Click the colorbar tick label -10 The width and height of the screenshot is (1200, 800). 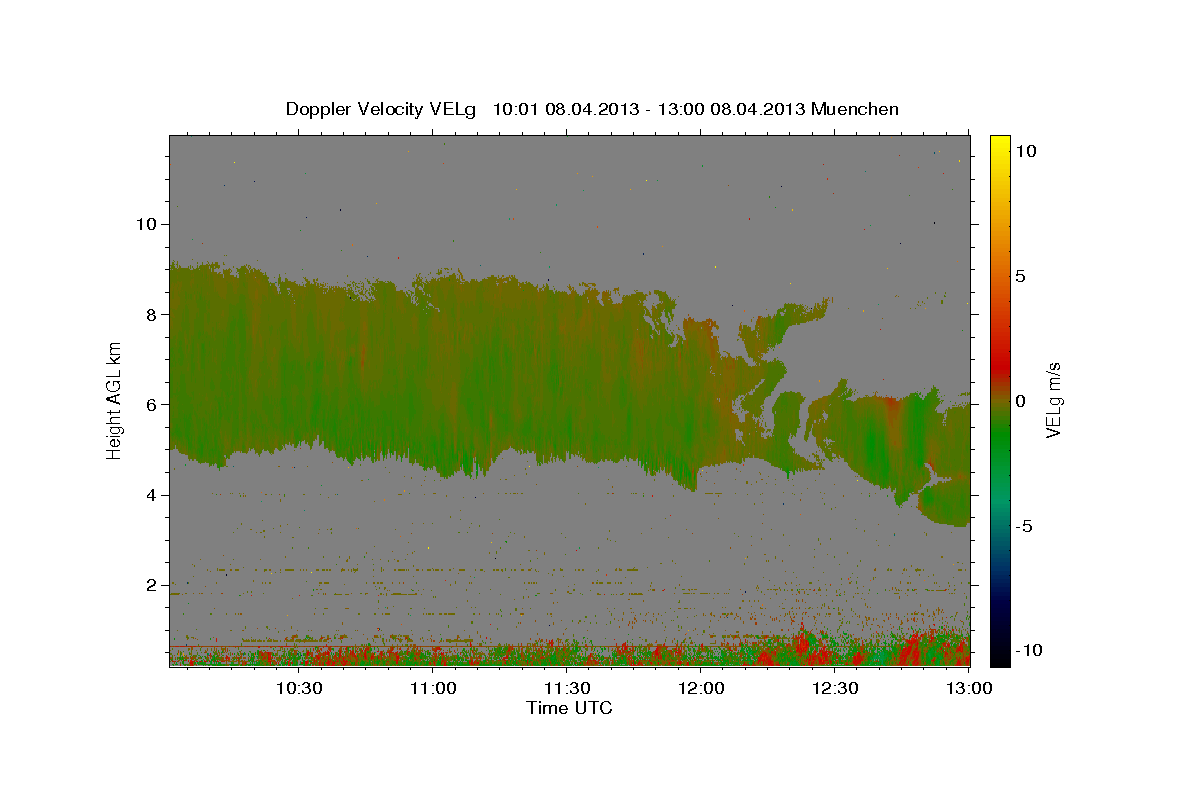(1028, 650)
